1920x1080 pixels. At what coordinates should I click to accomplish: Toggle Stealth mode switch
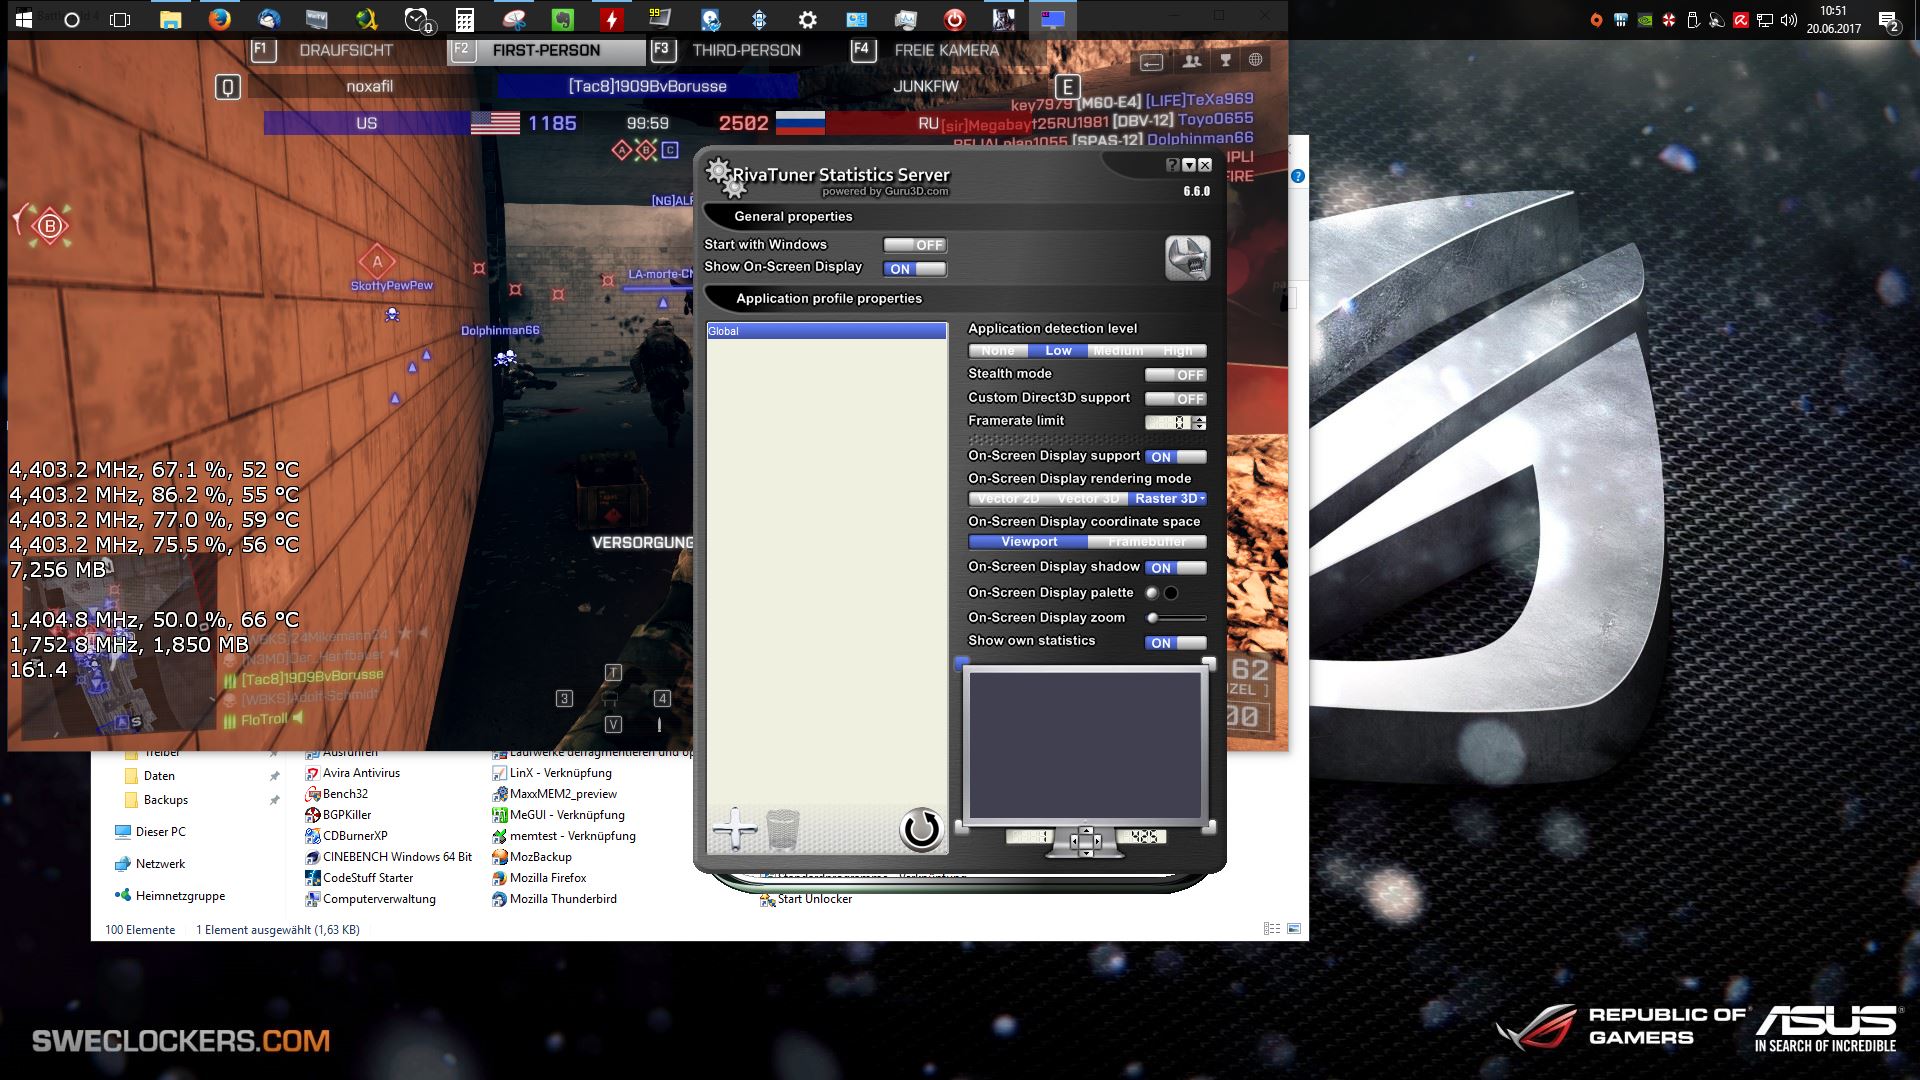[x=1175, y=375]
